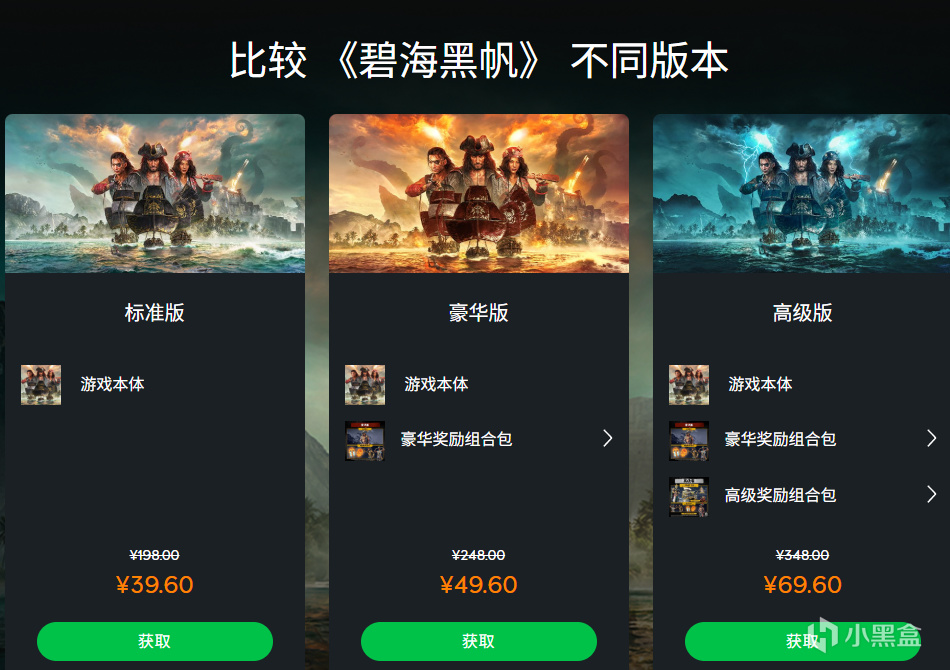
Task: Click 豪华奖励组合包 pack icon in 豪华版
Action: tap(365, 441)
